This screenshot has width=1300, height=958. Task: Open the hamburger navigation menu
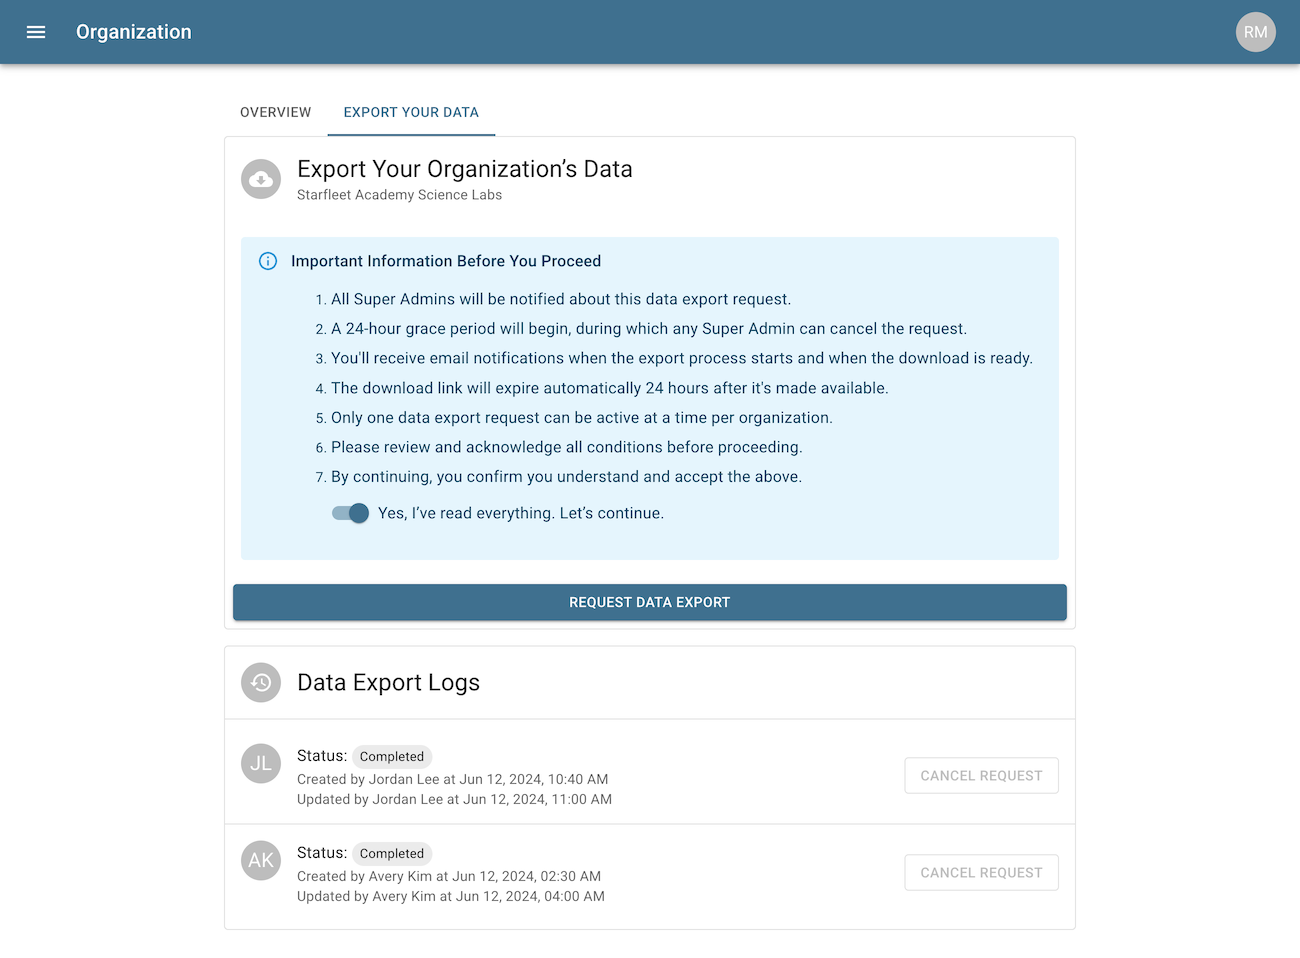pos(36,32)
